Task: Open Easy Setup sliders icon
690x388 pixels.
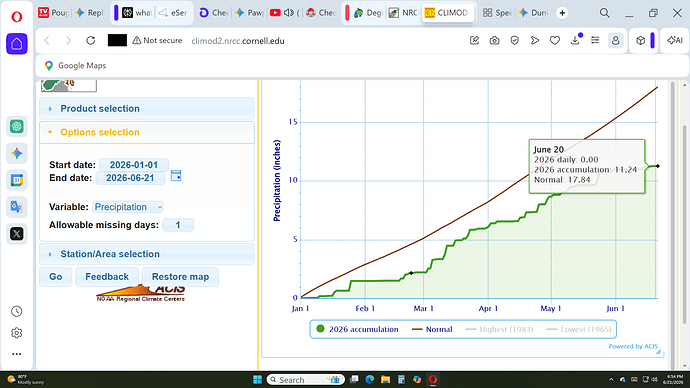Action: coord(595,40)
